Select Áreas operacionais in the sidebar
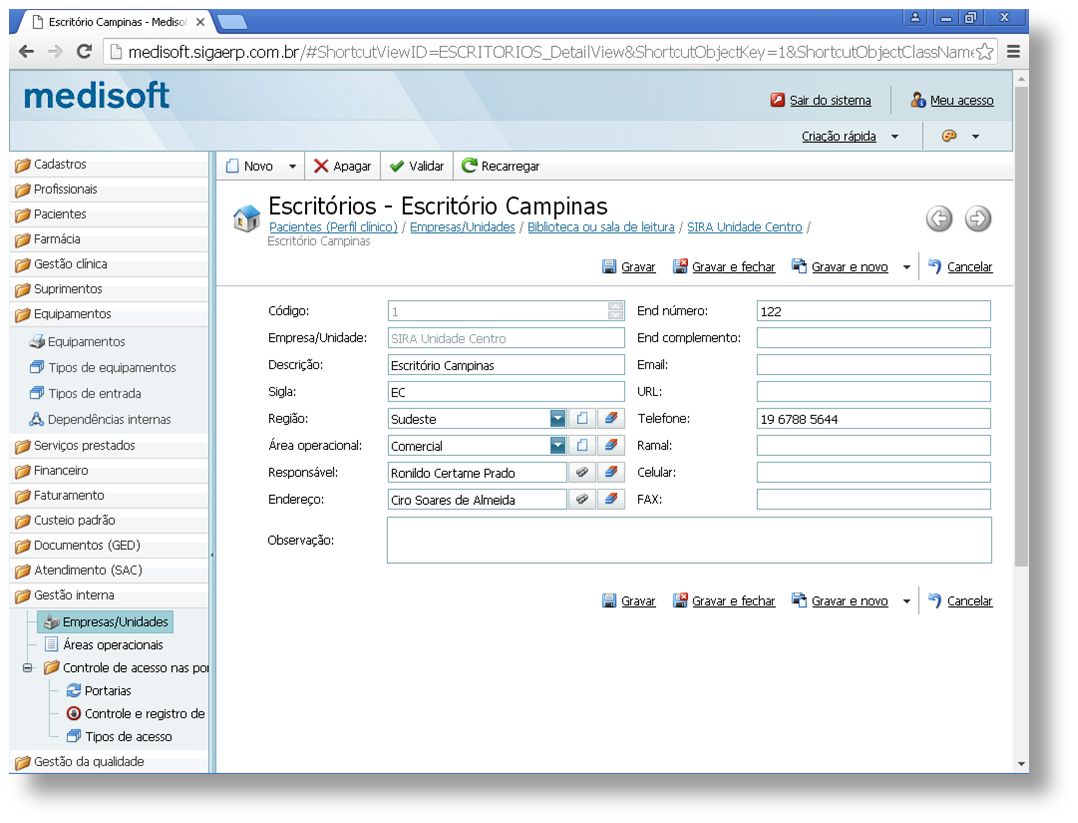Screen dimensions: 1078x823 click(112, 645)
